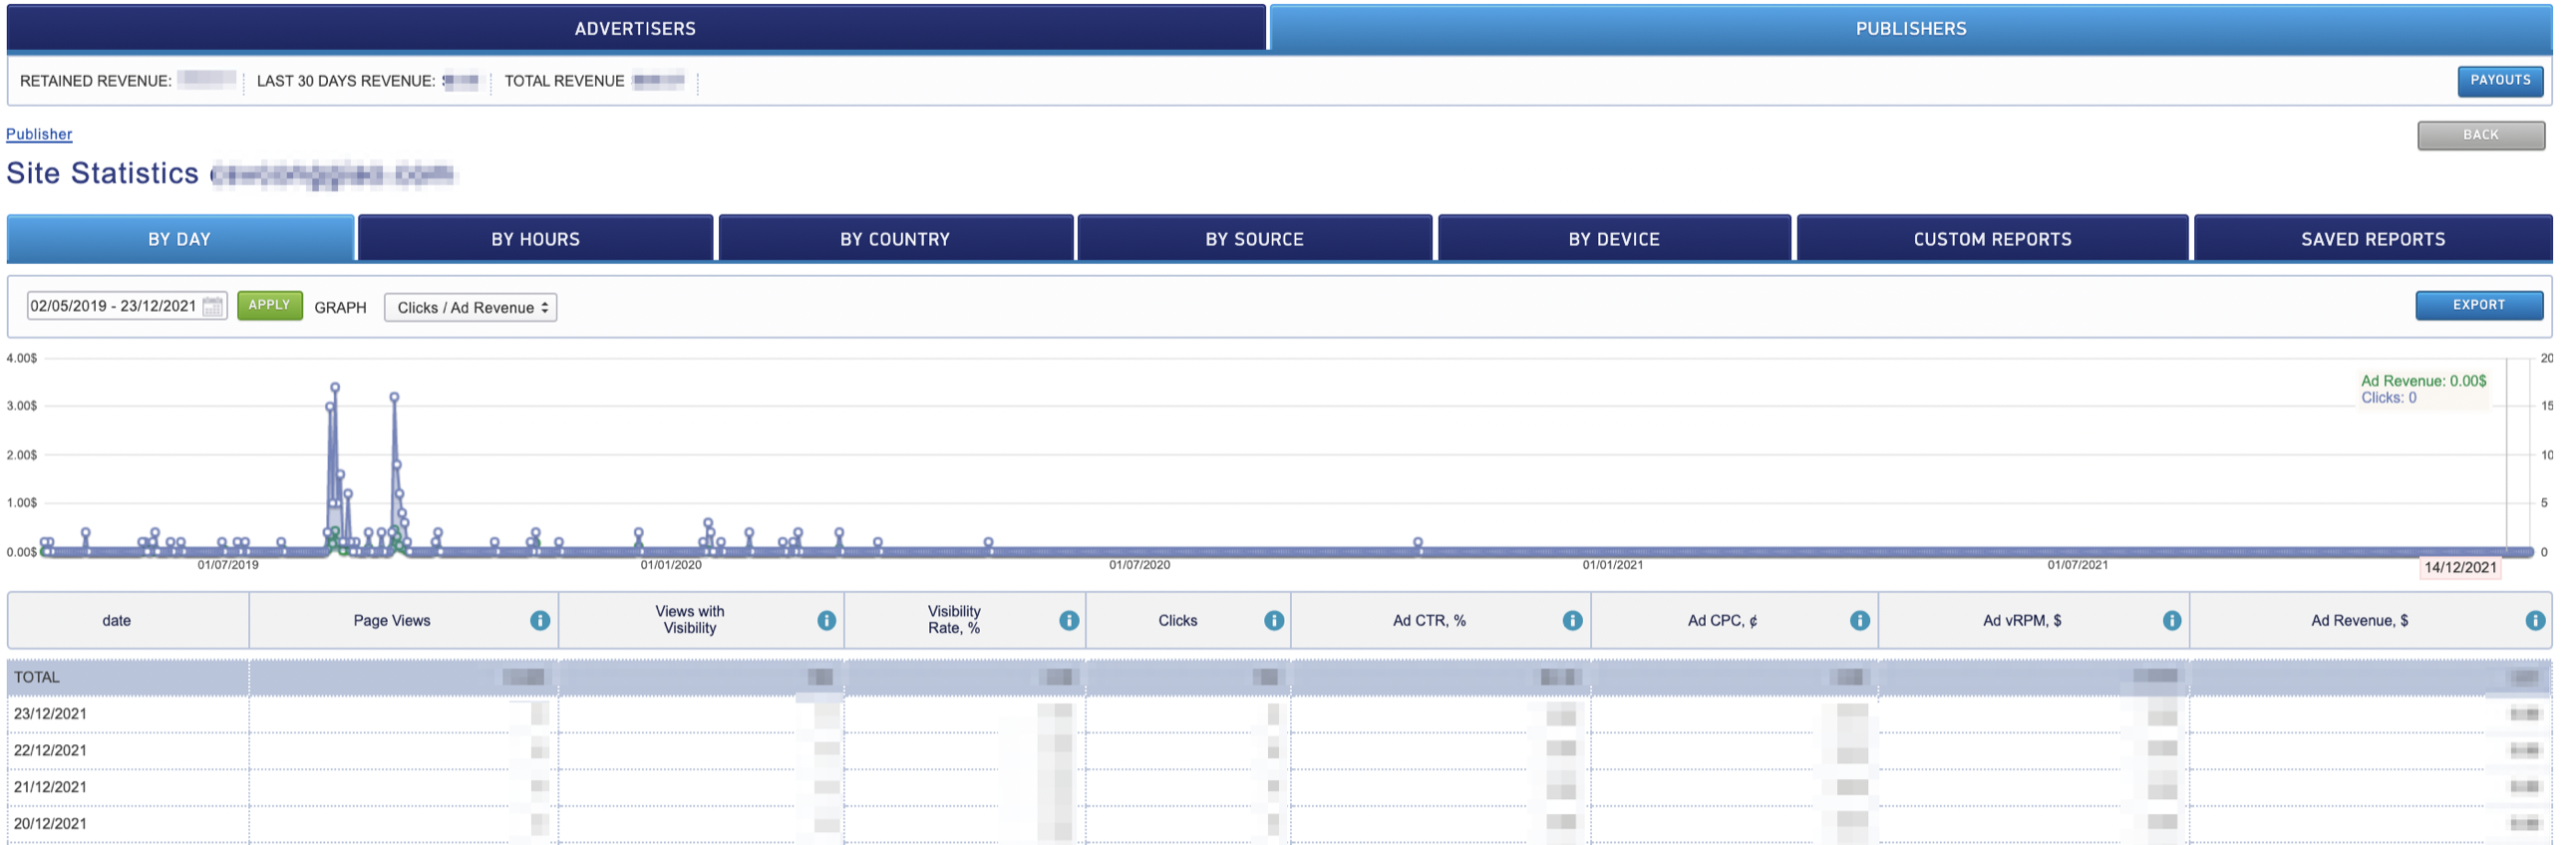This screenshot has height=845, width=2576.
Task: Open the By Country tab
Action: pyautogui.click(x=895, y=239)
